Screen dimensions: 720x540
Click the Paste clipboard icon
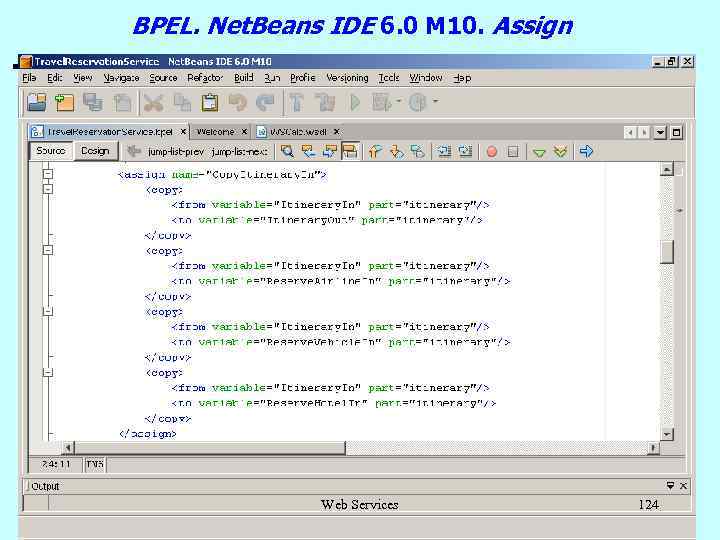210,102
